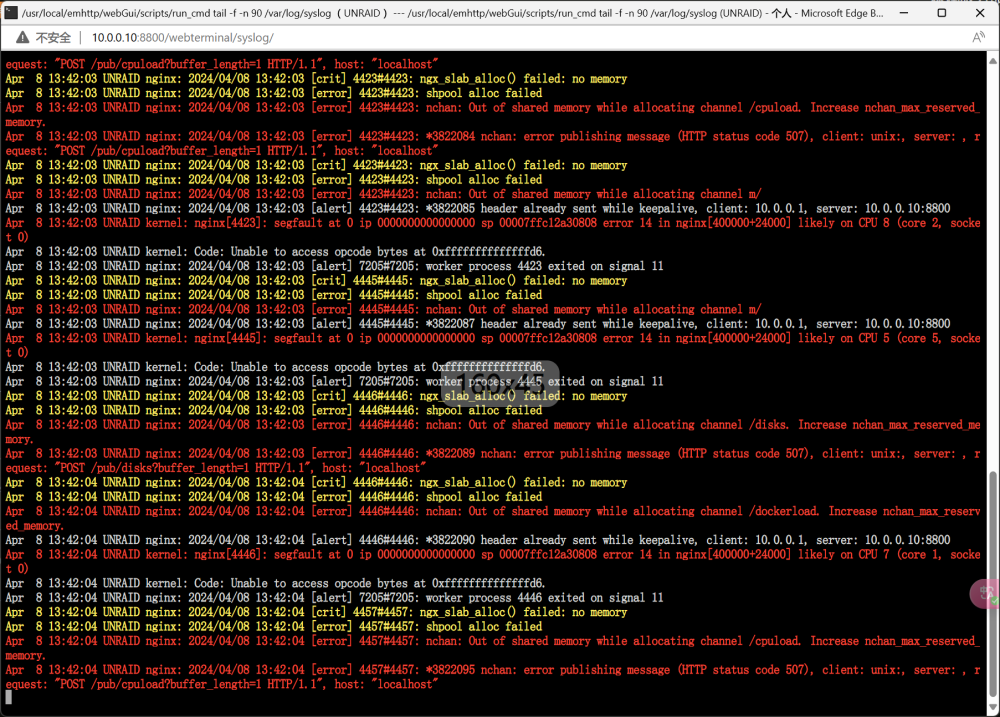Viewport: 1000px width, 717px height.
Task: Click the '4445#4445: ngx_slab_alloc() failed' line
Action: [316, 281]
